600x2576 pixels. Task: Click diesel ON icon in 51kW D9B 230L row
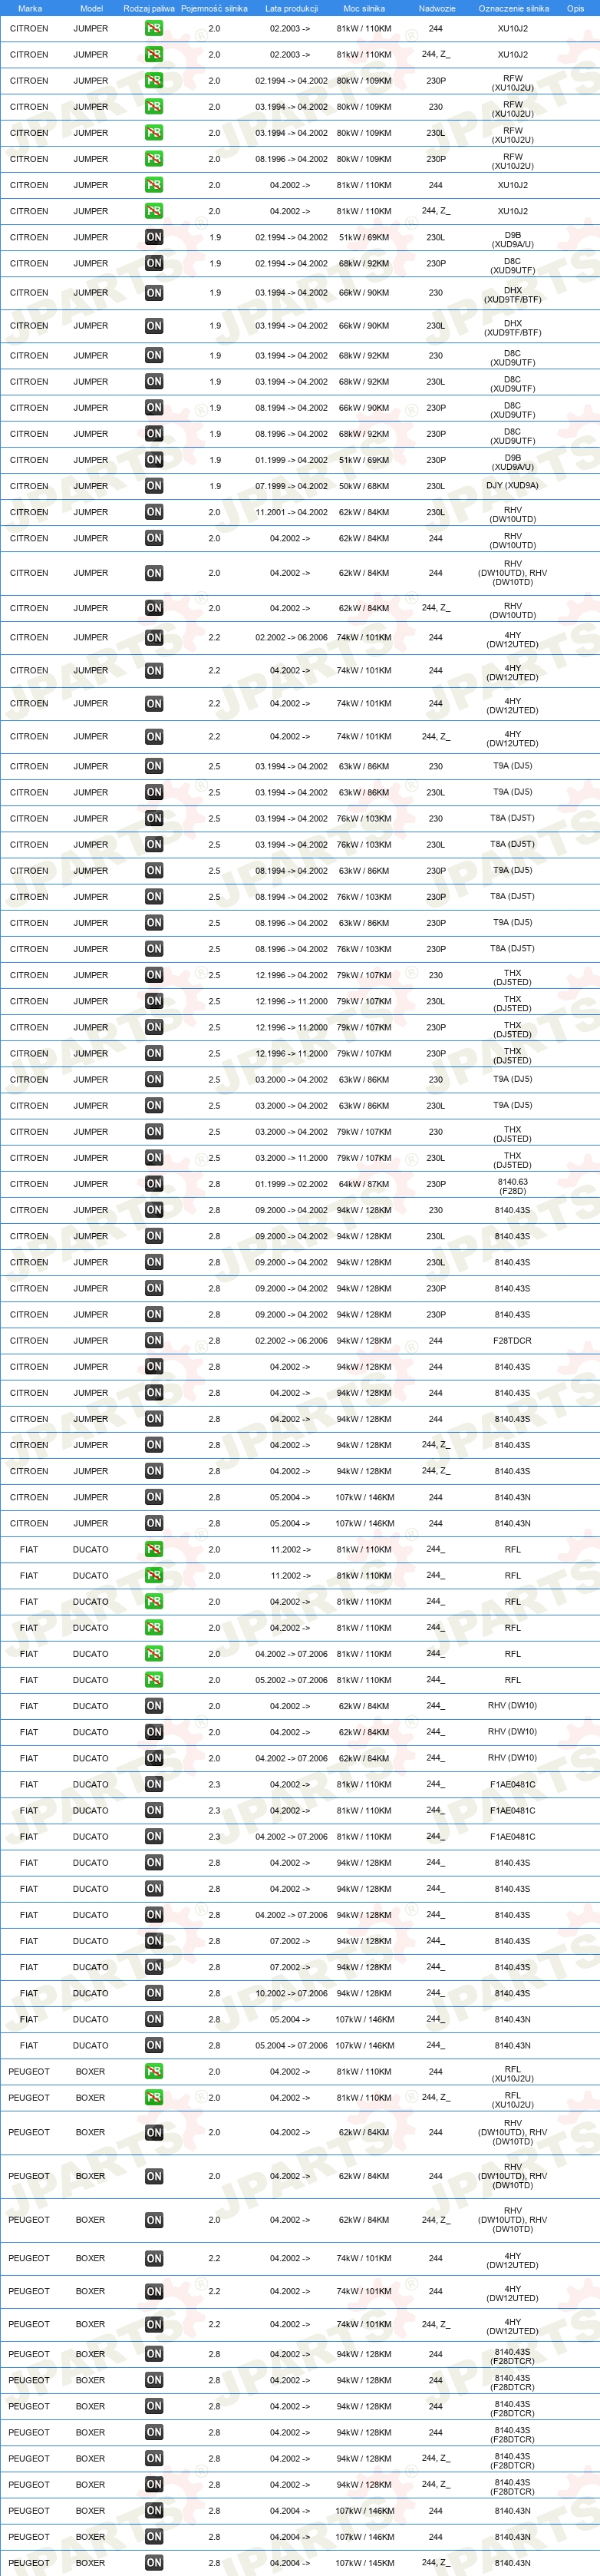pyautogui.click(x=154, y=238)
